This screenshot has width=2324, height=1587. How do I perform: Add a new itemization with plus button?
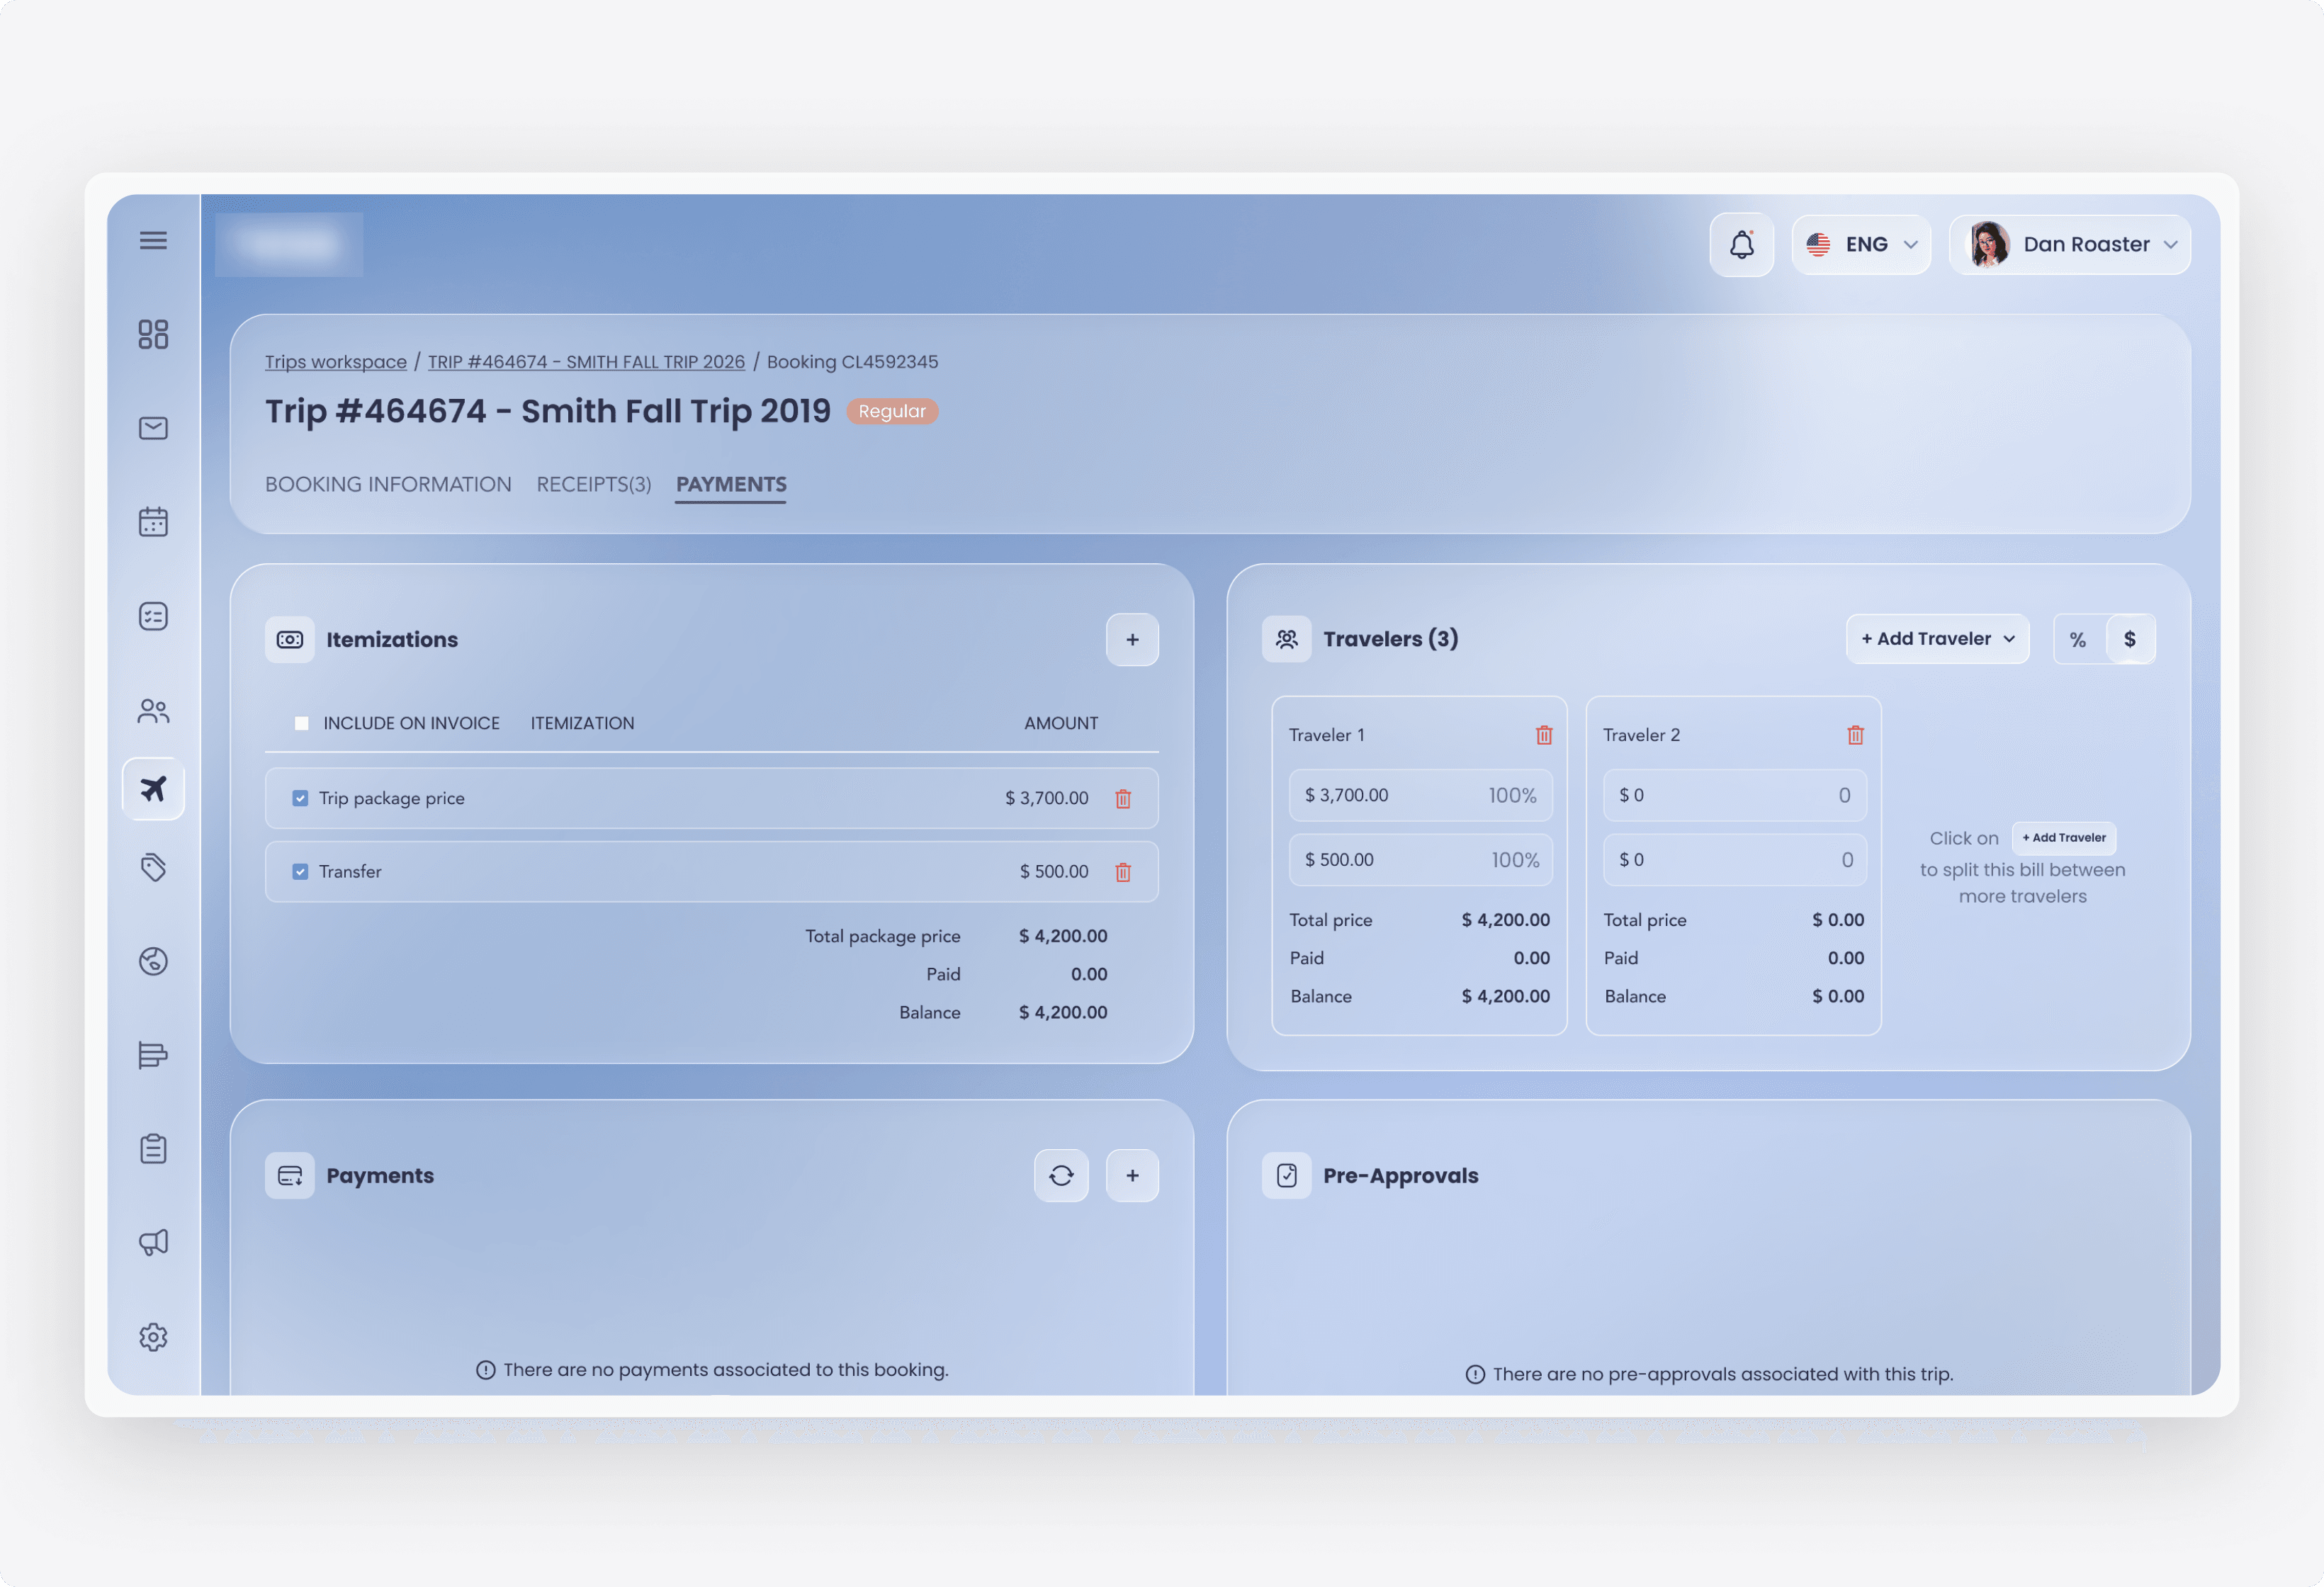(1132, 640)
